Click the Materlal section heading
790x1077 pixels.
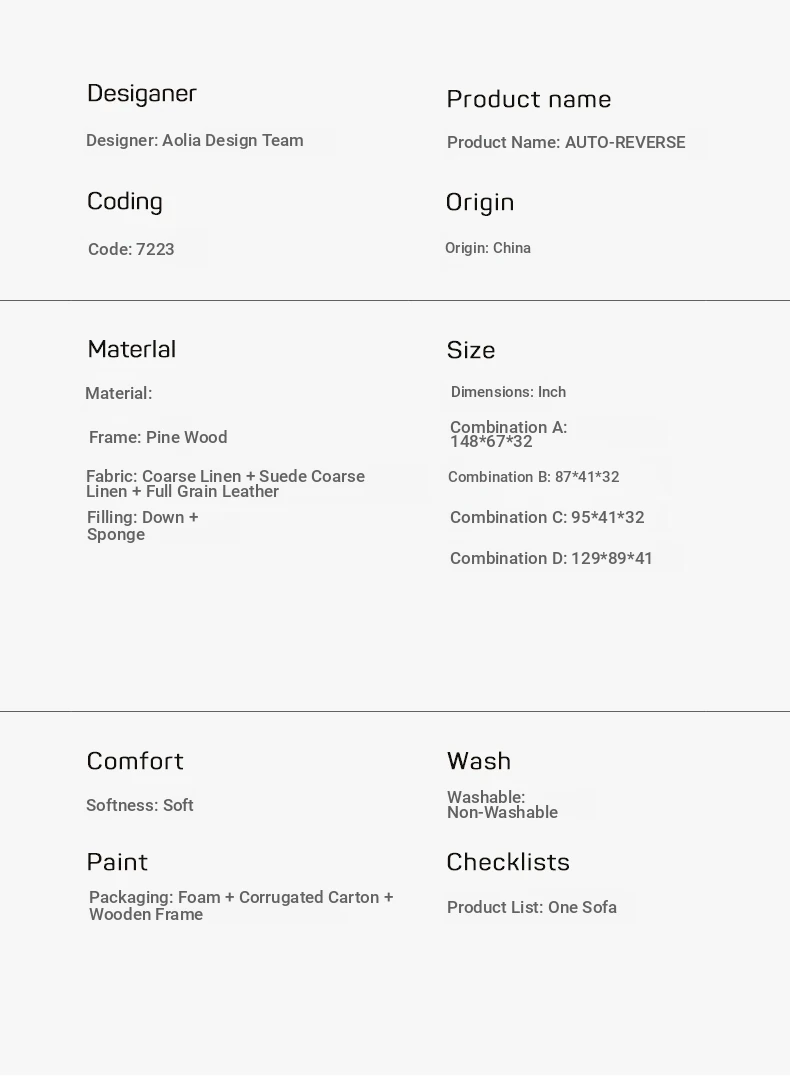point(132,350)
